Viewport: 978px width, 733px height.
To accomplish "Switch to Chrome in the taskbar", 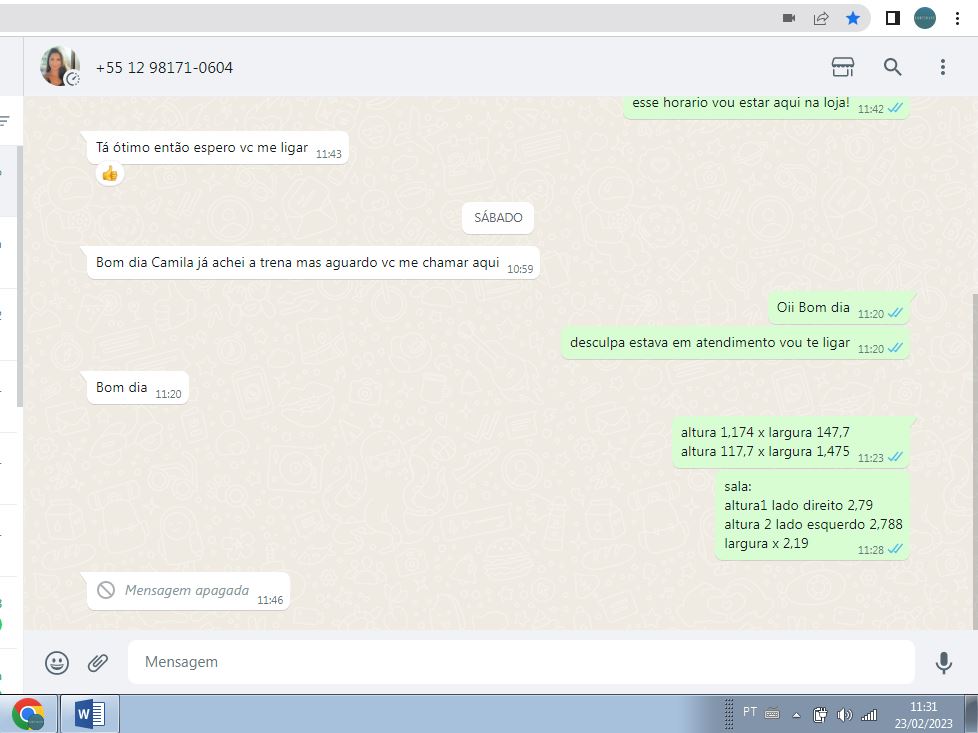I will 28,714.
